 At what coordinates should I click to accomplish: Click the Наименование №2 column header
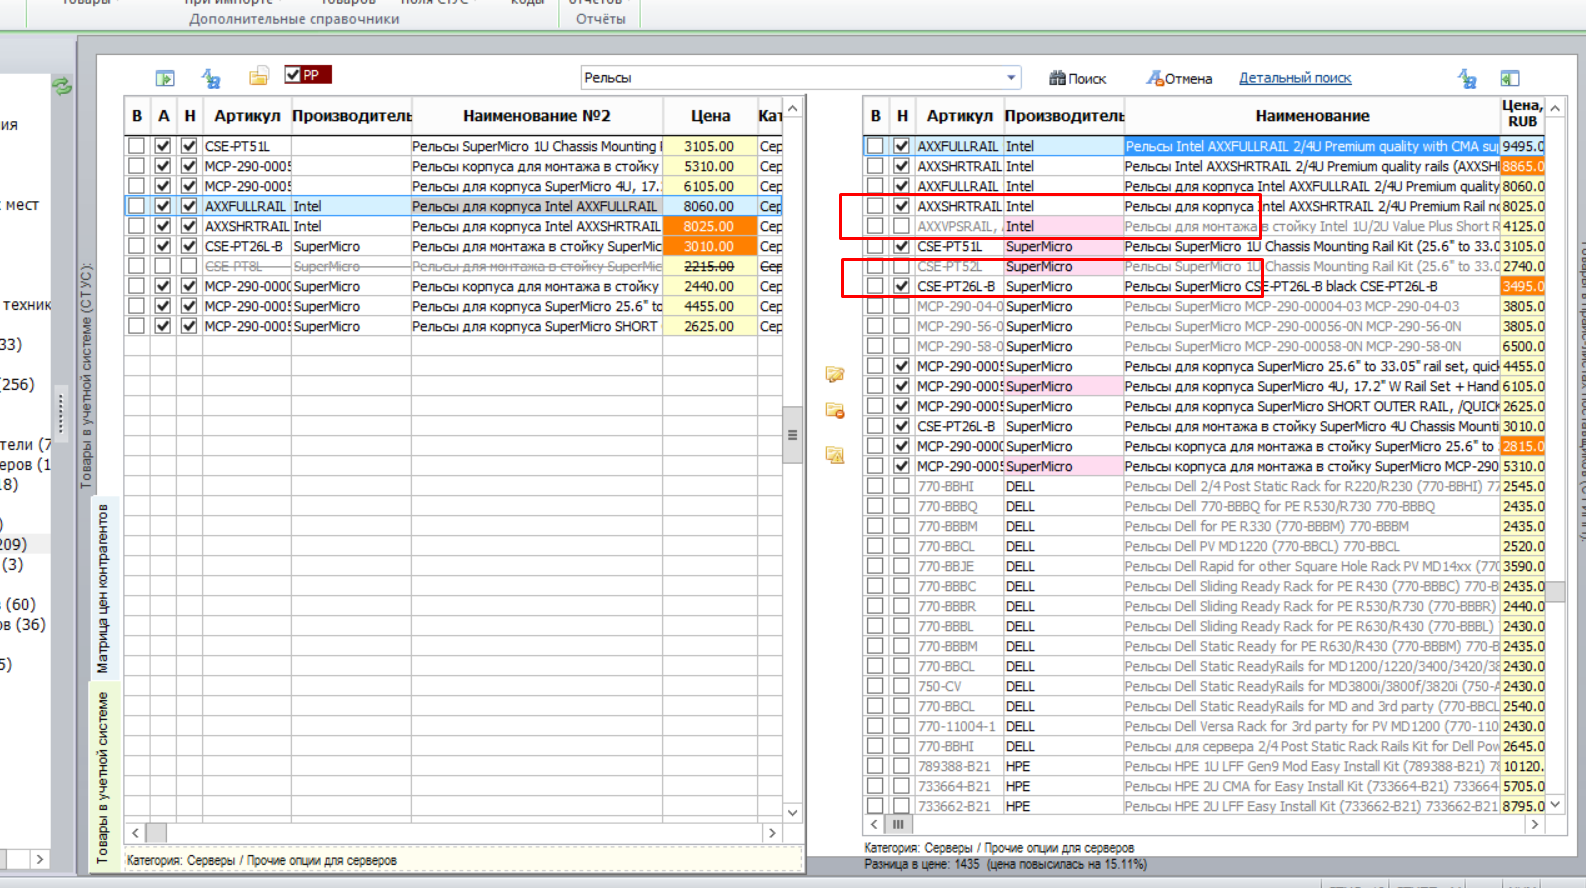point(537,116)
